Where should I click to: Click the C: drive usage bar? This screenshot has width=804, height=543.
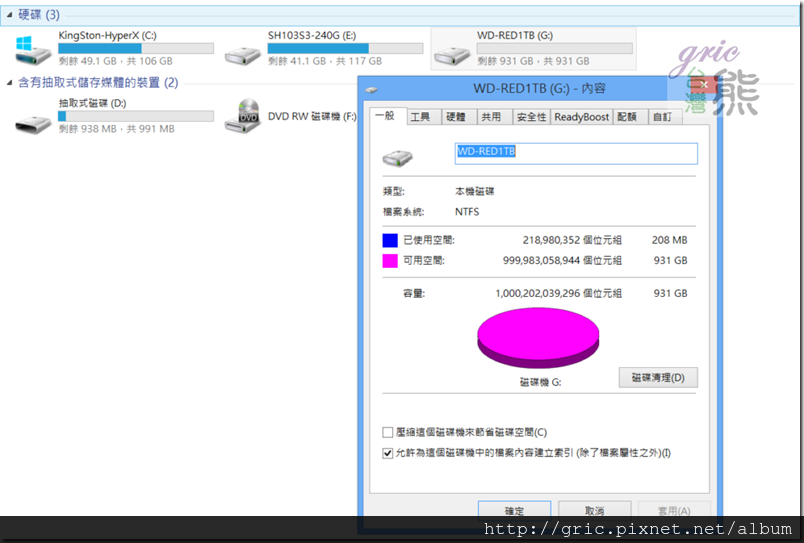coord(136,48)
